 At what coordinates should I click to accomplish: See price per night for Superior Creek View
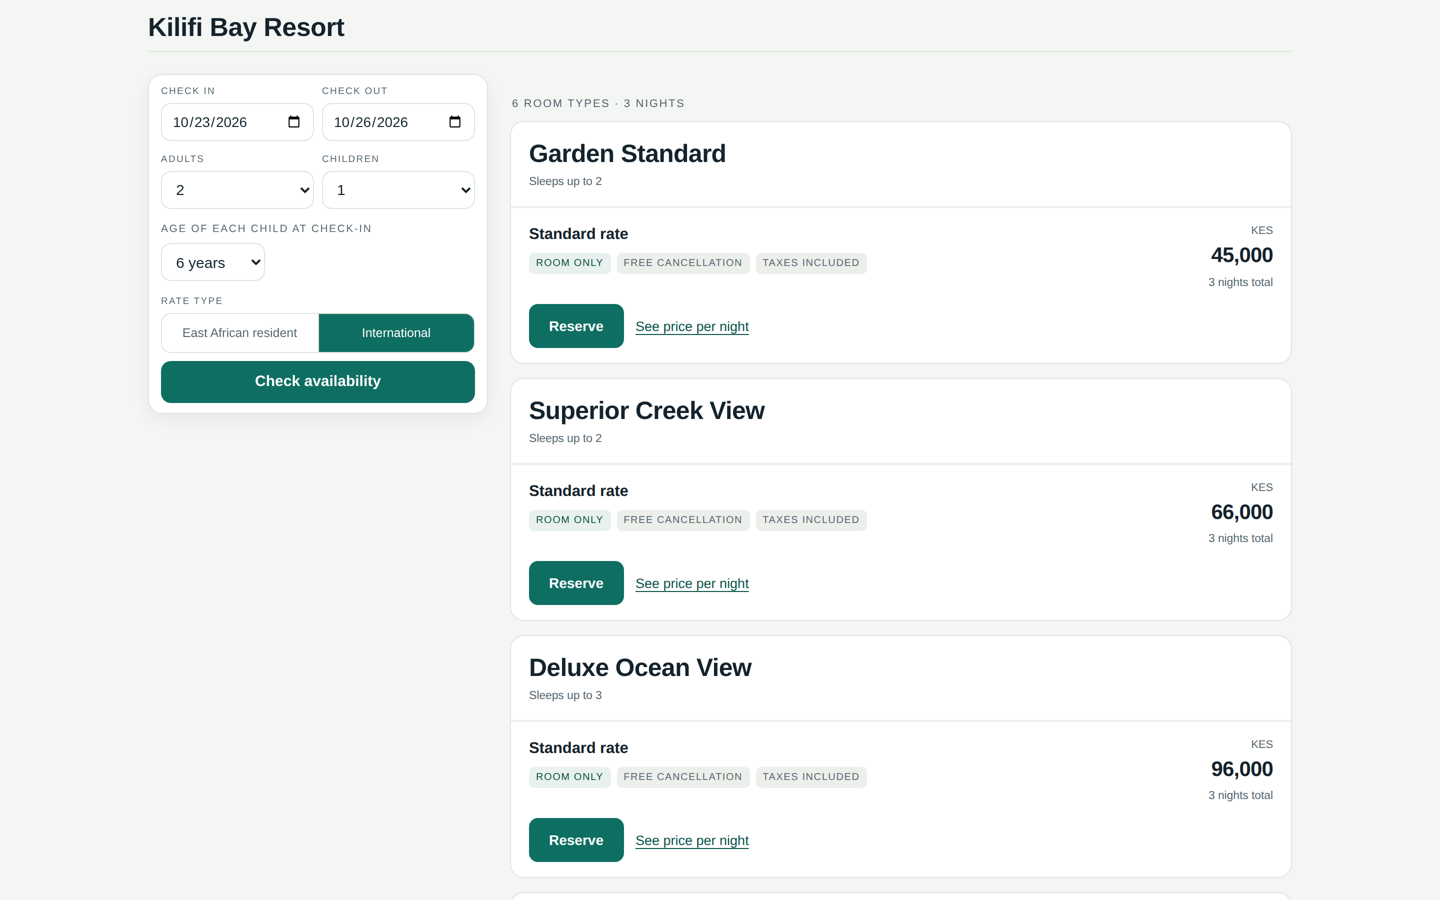pos(692,584)
